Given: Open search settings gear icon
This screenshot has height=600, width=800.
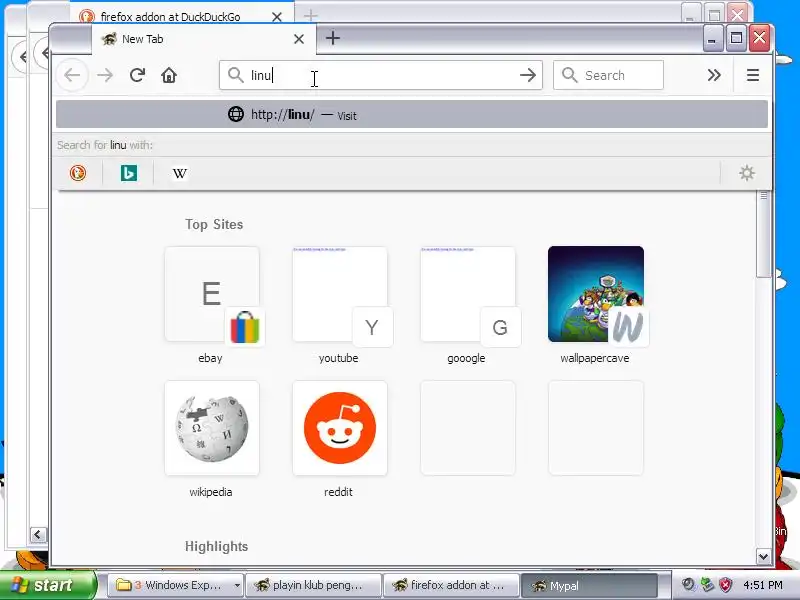Looking at the screenshot, I should (747, 173).
